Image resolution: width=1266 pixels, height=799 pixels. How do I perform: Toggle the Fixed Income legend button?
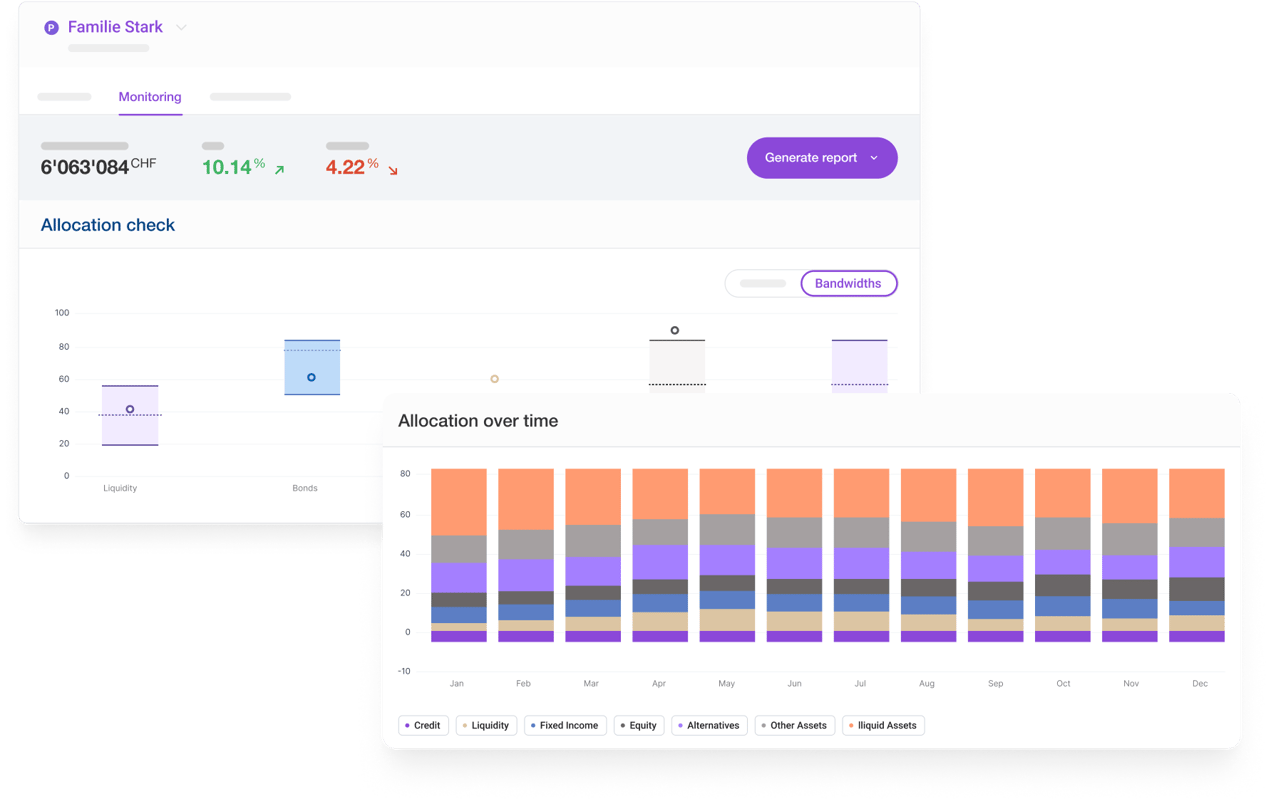click(565, 725)
